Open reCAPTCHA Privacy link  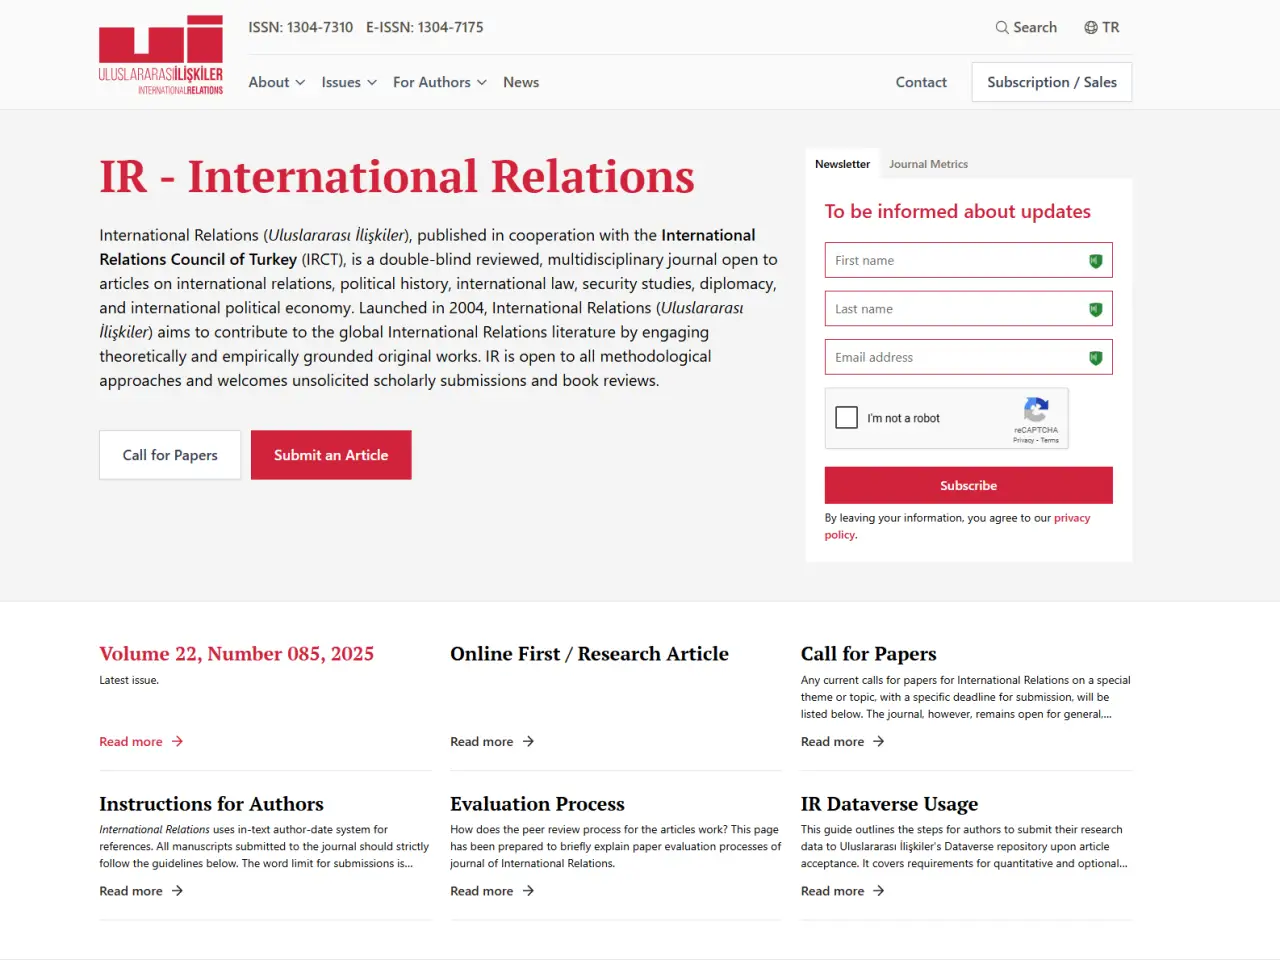coord(1023,440)
